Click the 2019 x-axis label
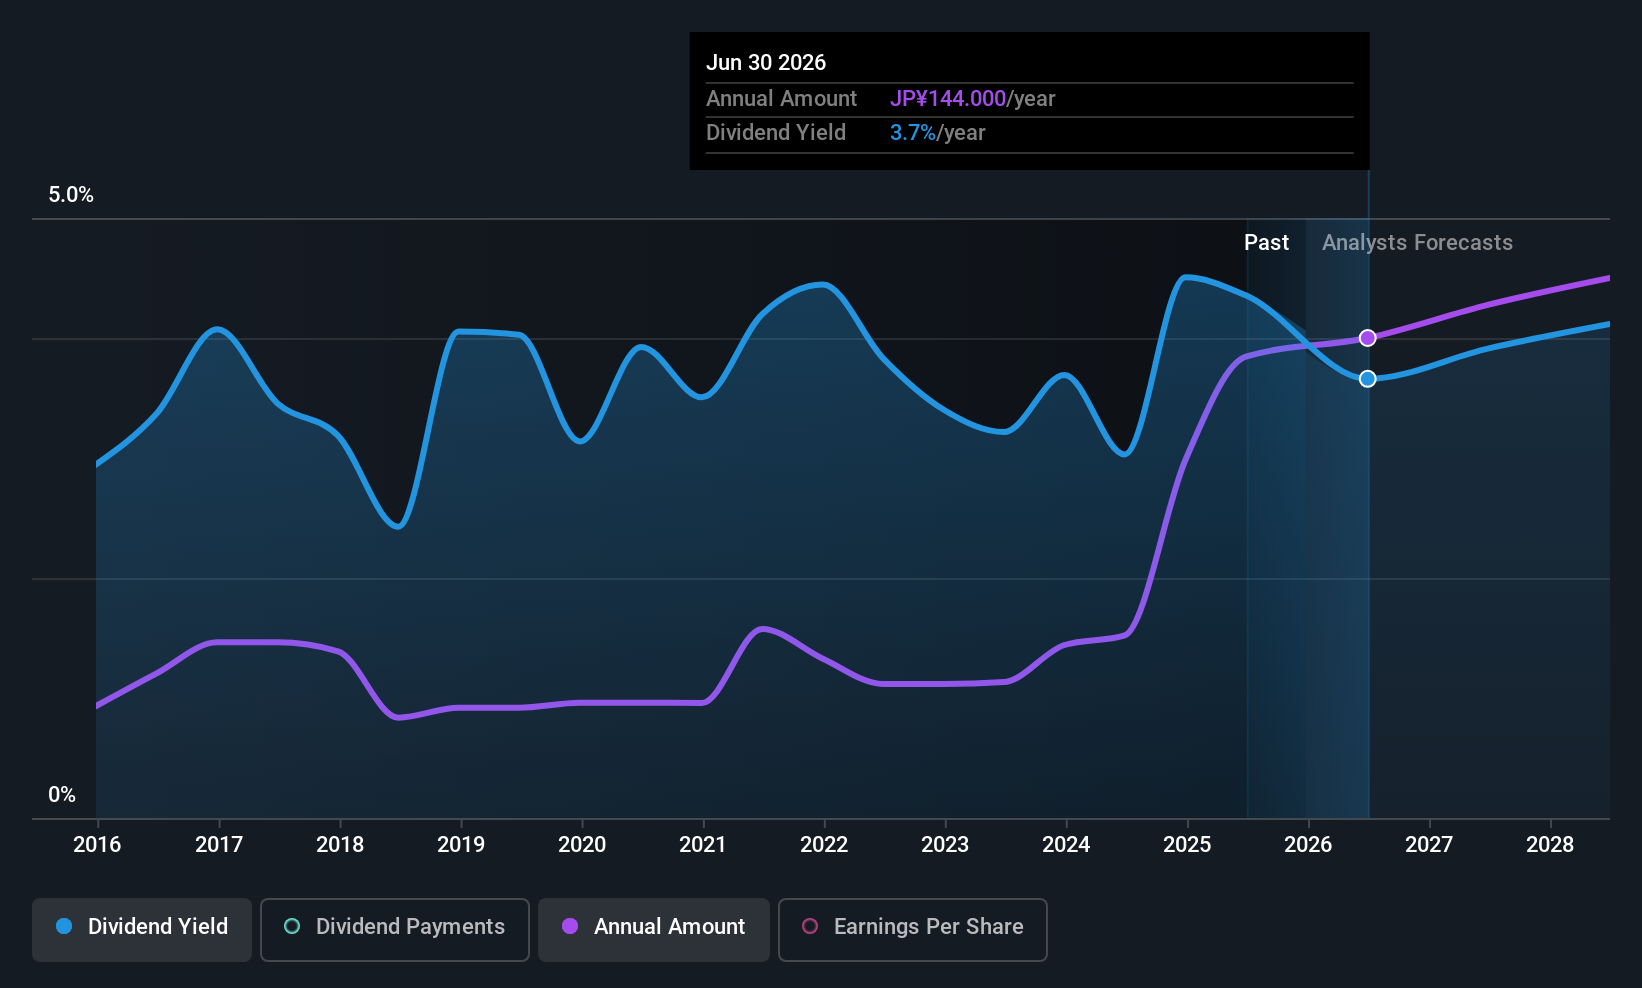Image resolution: width=1642 pixels, height=988 pixels. (461, 845)
